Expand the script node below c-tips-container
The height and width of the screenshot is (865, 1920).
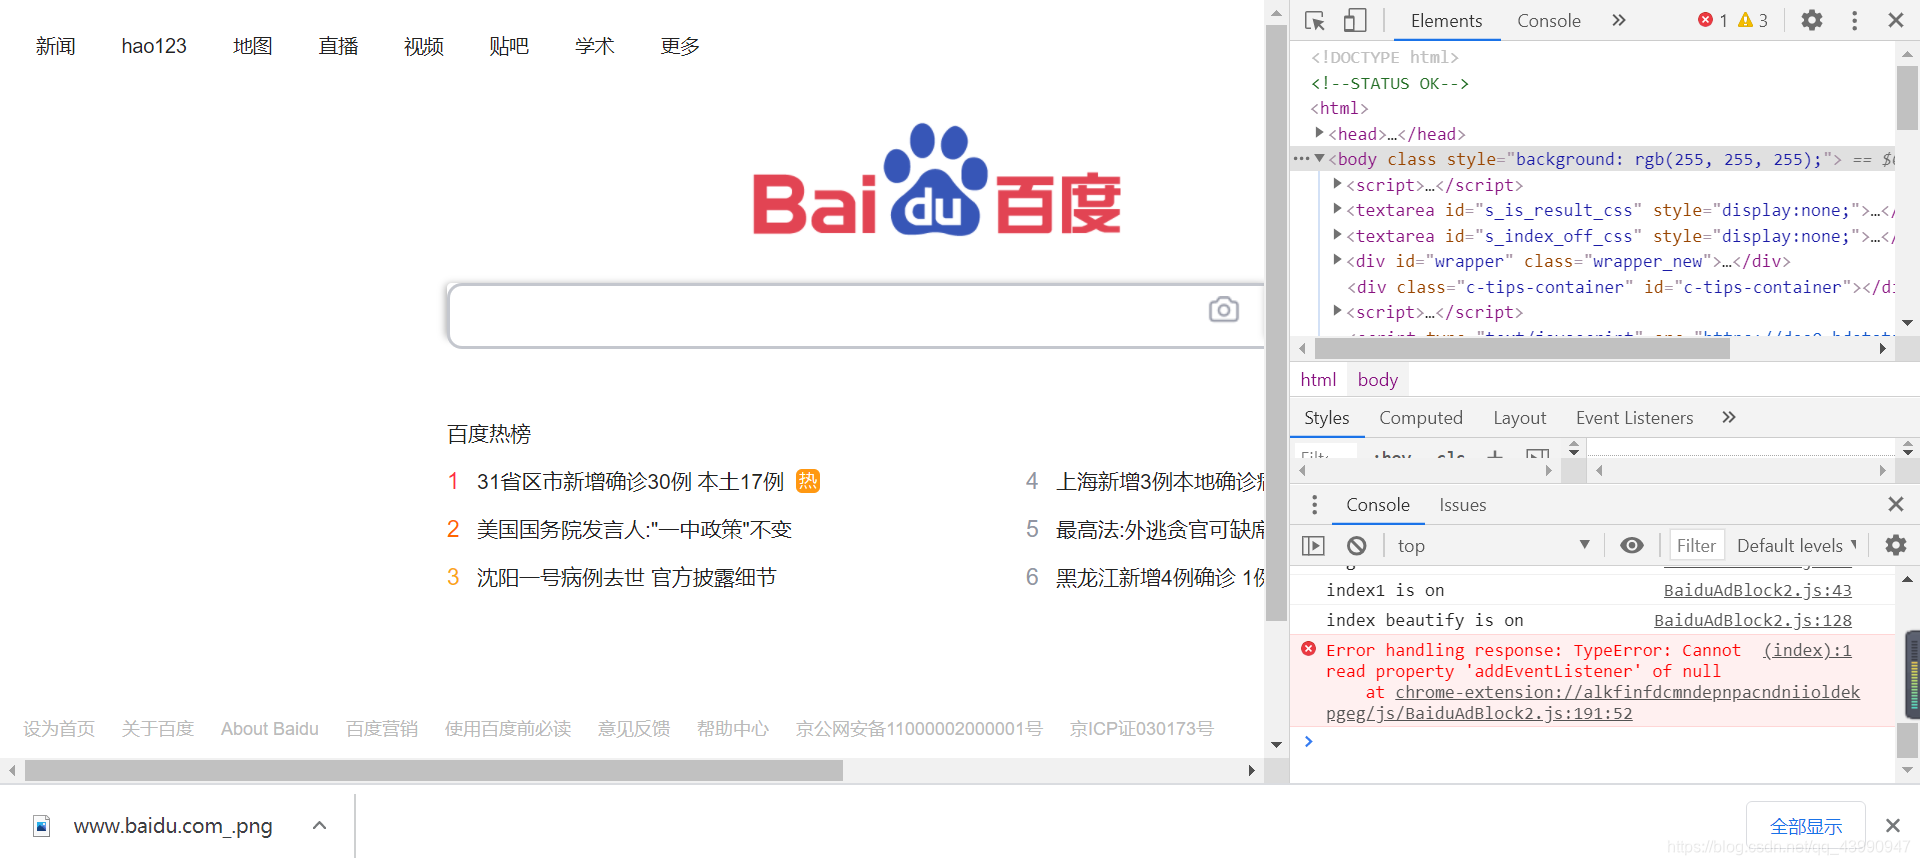coord(1337,310)
